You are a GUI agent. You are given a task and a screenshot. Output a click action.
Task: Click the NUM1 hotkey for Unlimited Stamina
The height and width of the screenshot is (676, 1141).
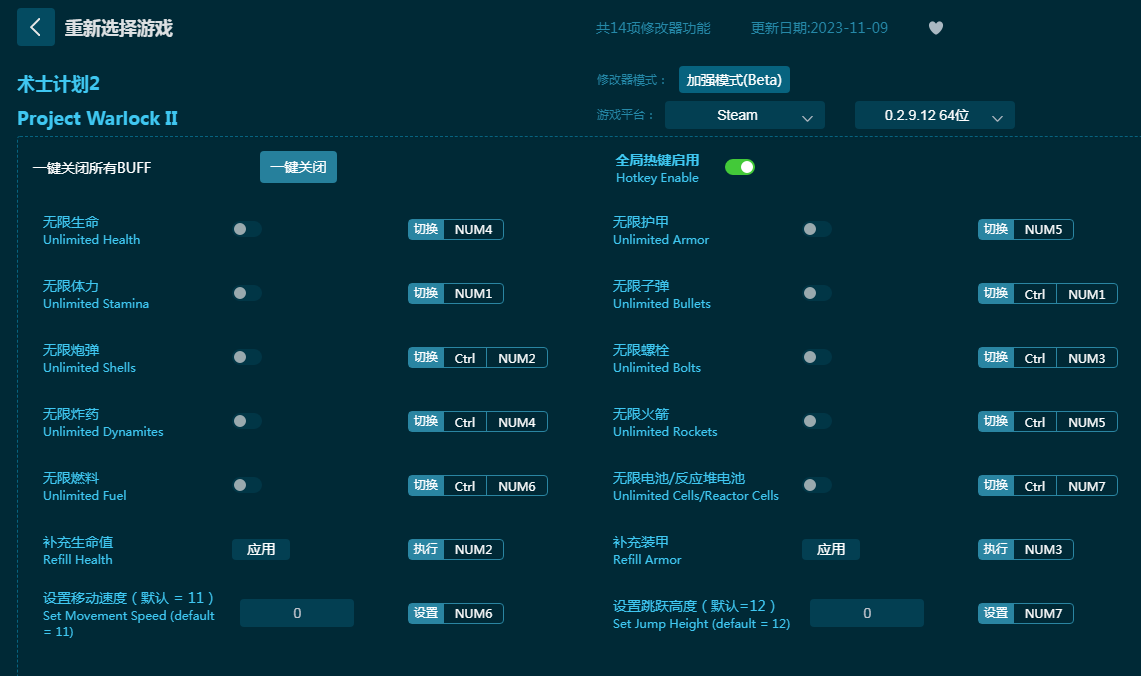pos(456,294)
